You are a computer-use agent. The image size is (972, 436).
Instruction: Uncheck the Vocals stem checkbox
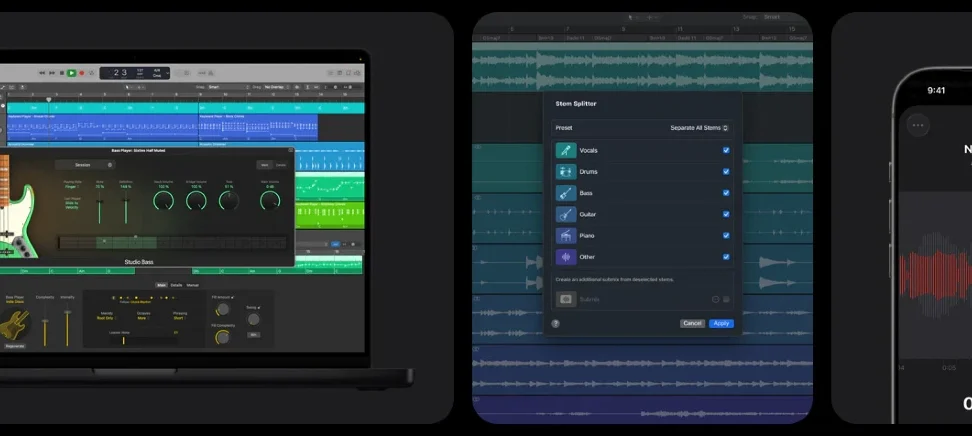click(726, 150)
